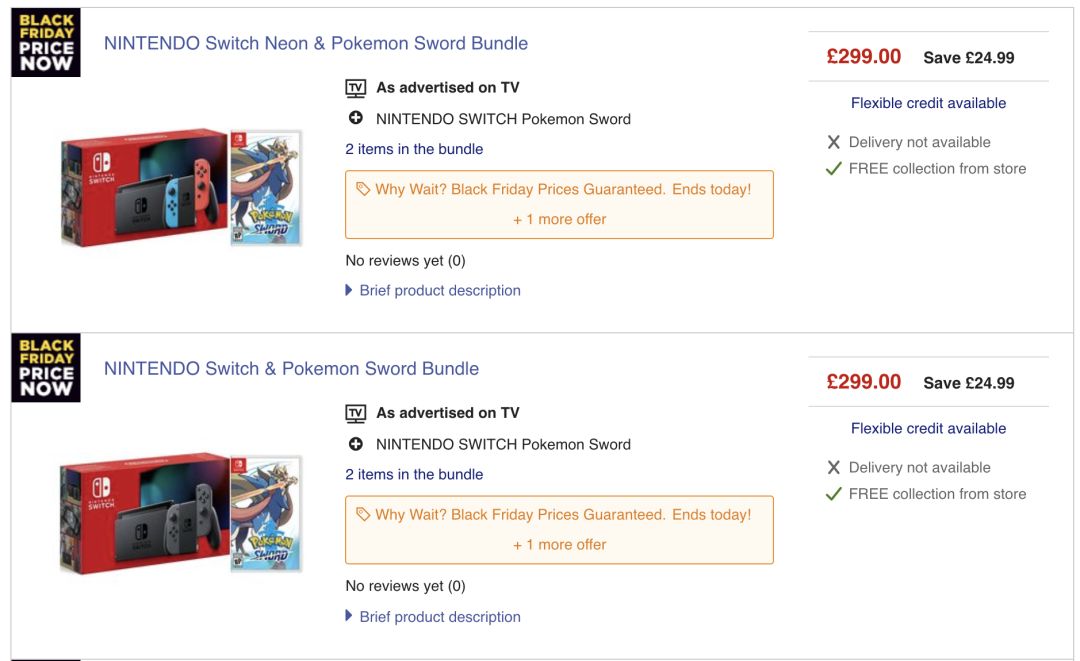Open NINTENDO Switch Neon & Pokemon Sword Bundle title

pyautogui.click(x=316, y=44)
